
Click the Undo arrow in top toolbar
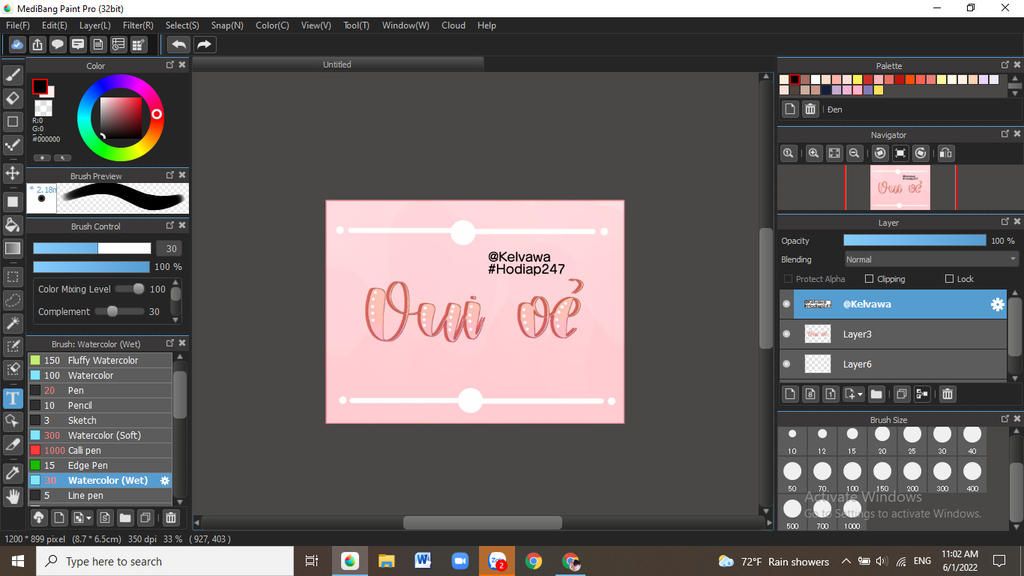click(x=178, y=44)
